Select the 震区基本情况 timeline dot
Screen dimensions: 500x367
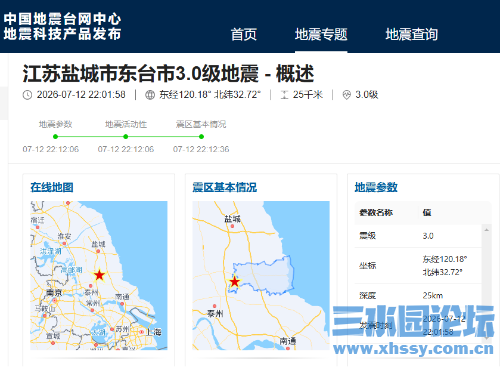[x=201, y=136]
